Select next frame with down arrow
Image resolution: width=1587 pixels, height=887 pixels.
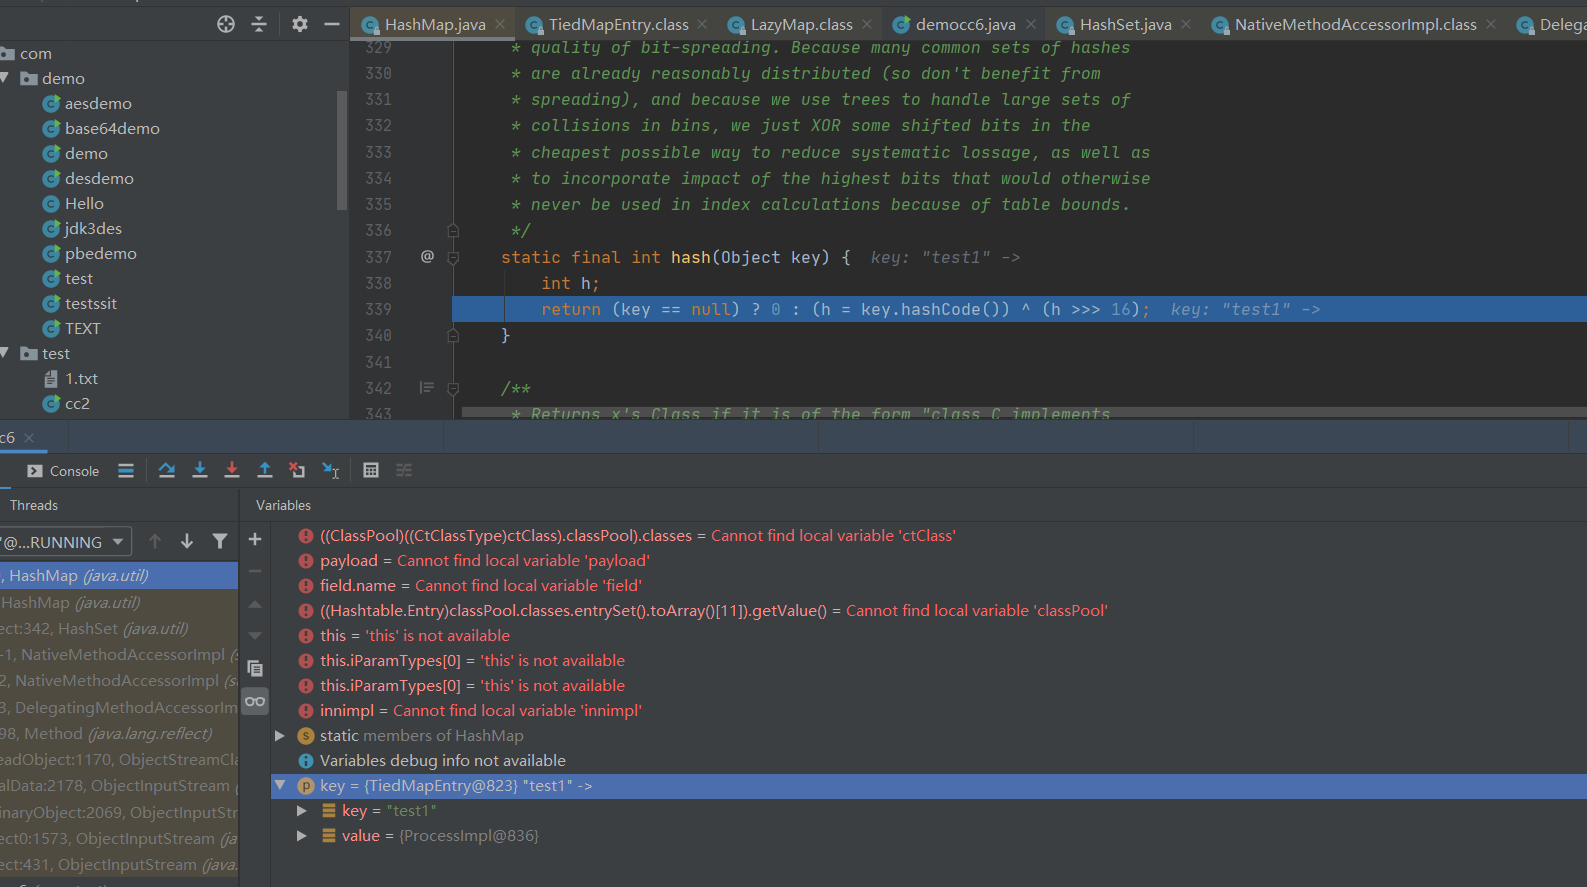tap(187, 541)
